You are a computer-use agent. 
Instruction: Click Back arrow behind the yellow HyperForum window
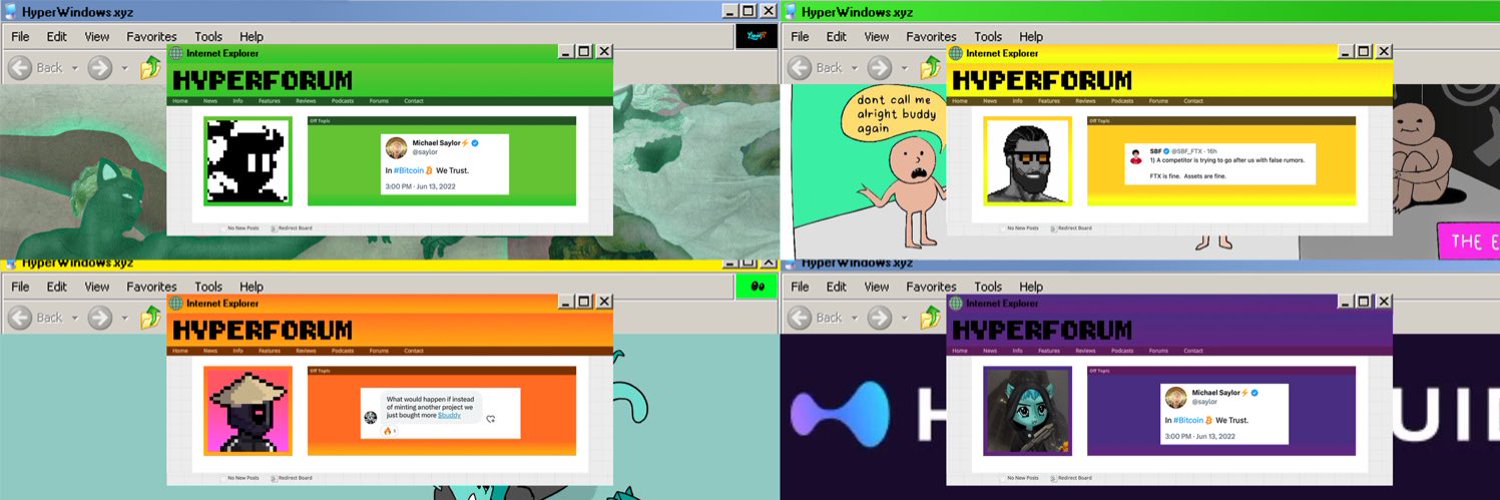(x=799, y=68)
